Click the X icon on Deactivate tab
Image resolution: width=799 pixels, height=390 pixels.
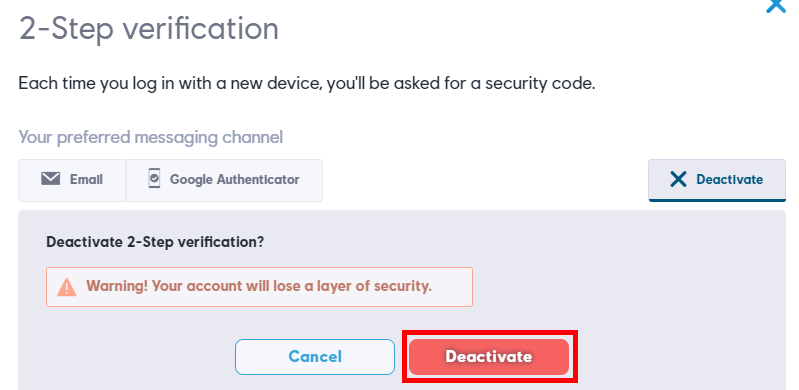678,179
